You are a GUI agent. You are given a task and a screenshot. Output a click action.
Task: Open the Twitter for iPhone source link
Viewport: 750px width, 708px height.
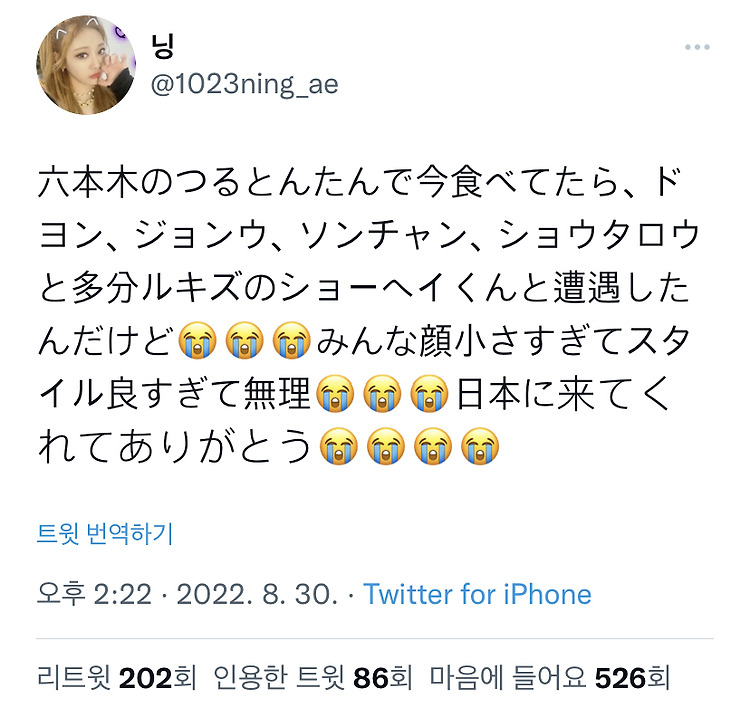pyautogui.click(x=477, y=594)
